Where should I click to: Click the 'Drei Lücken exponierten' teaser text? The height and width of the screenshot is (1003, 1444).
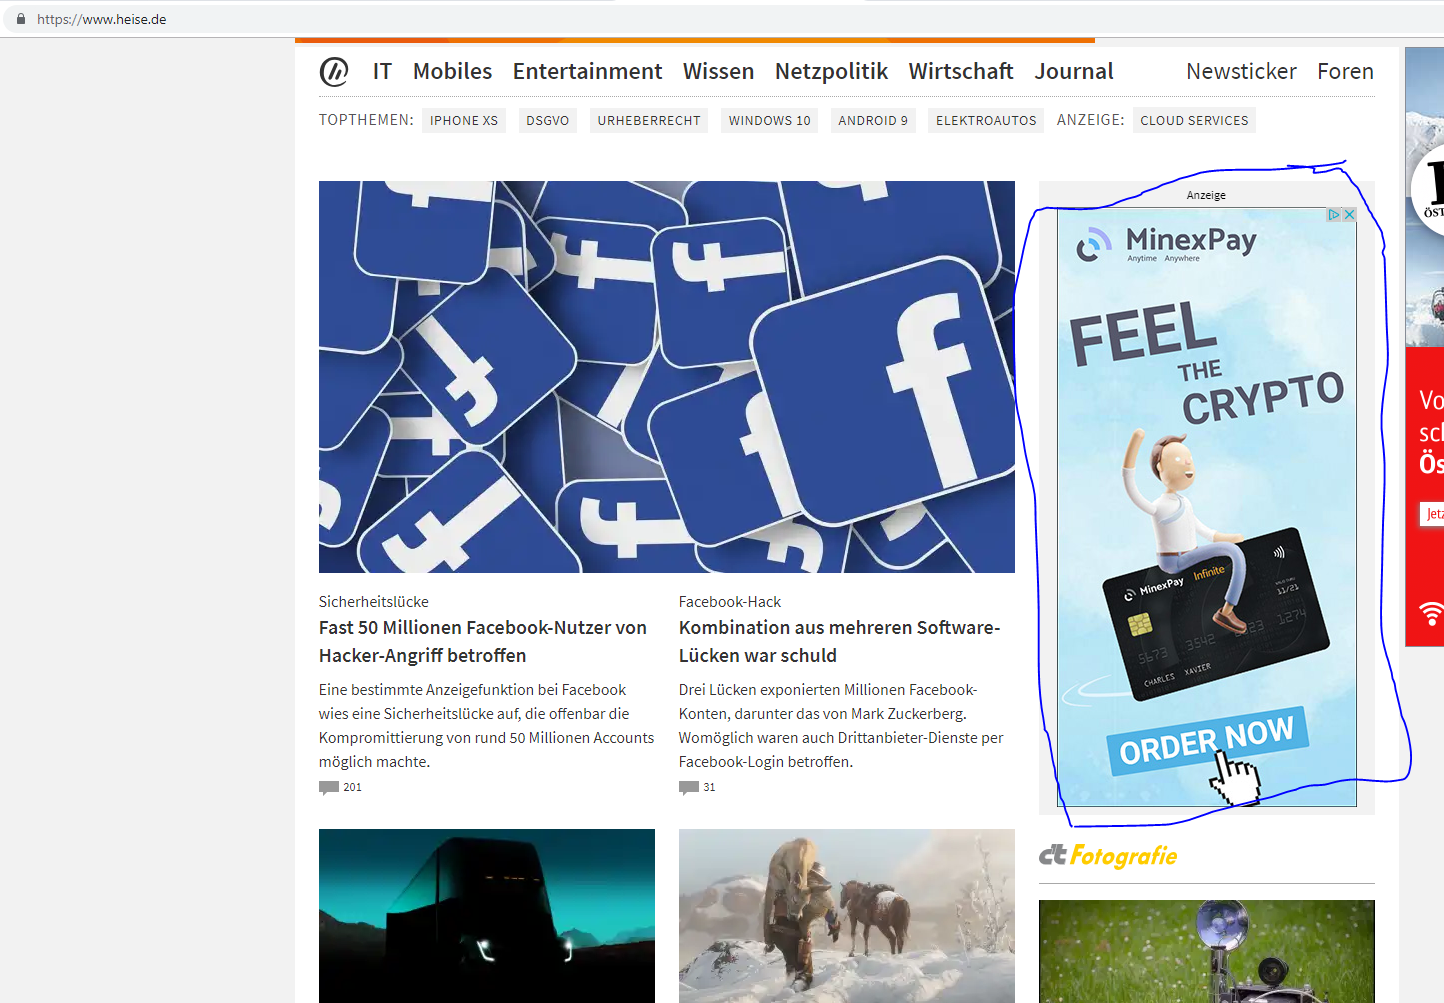[841, 725]
